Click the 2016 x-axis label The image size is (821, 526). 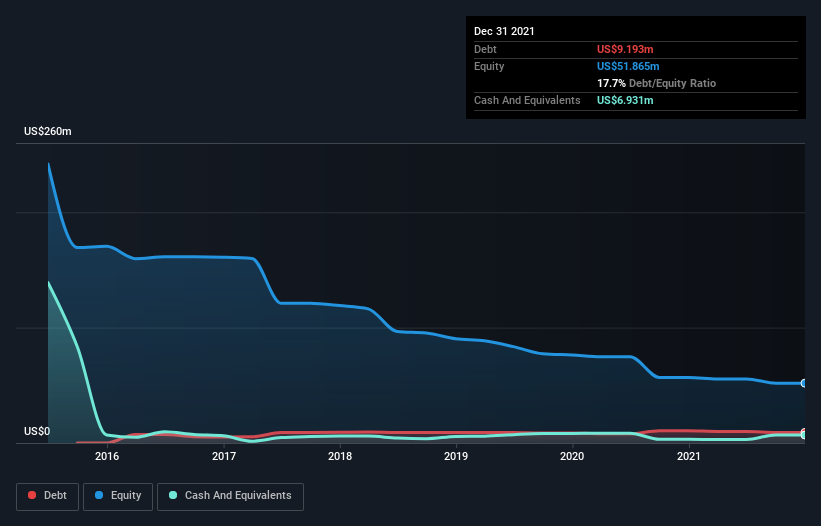pos(107,456)
